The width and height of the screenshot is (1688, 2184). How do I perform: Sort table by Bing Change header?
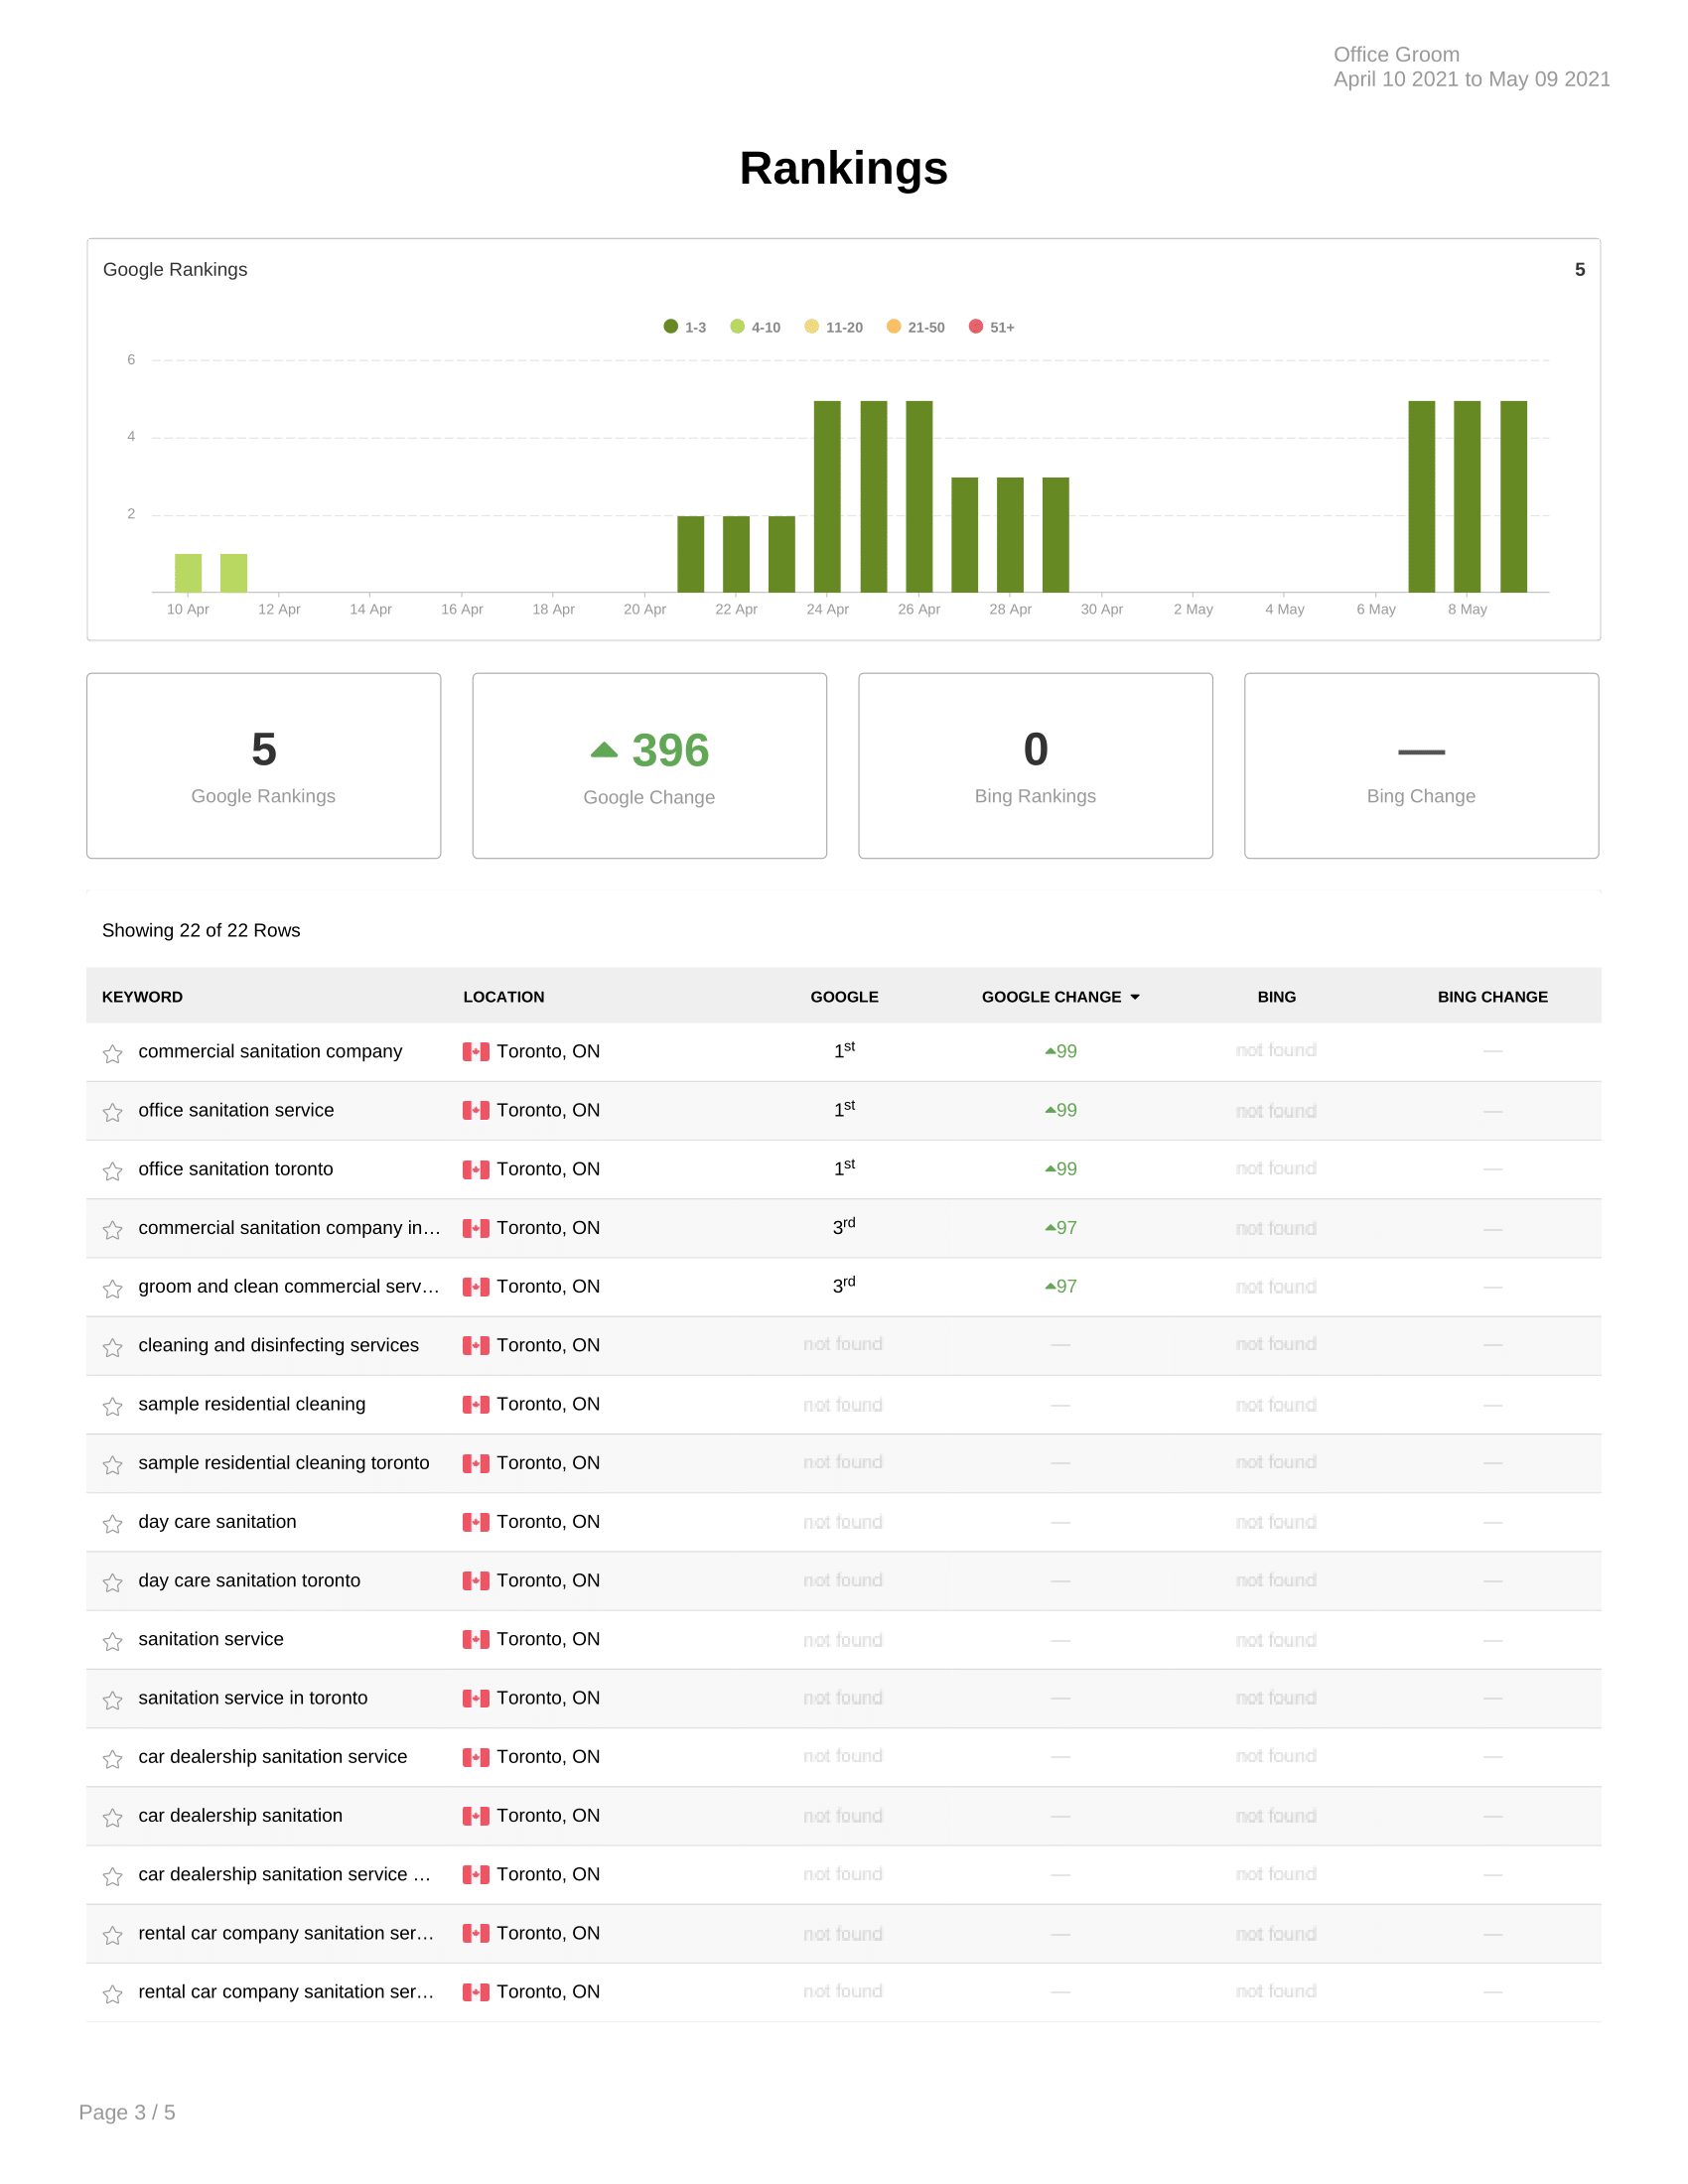(x=1492, y=997)
